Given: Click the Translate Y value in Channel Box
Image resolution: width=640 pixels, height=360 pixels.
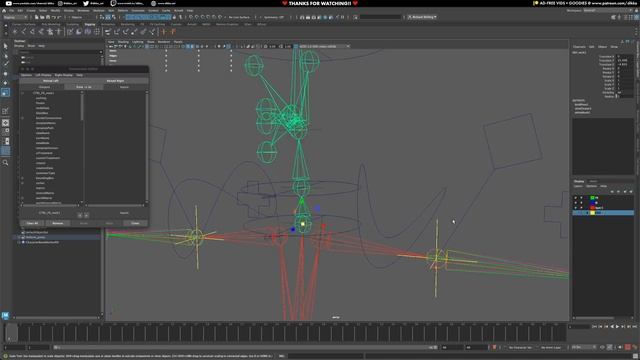Looking at the screenshot, I should (x=624, y=60).
